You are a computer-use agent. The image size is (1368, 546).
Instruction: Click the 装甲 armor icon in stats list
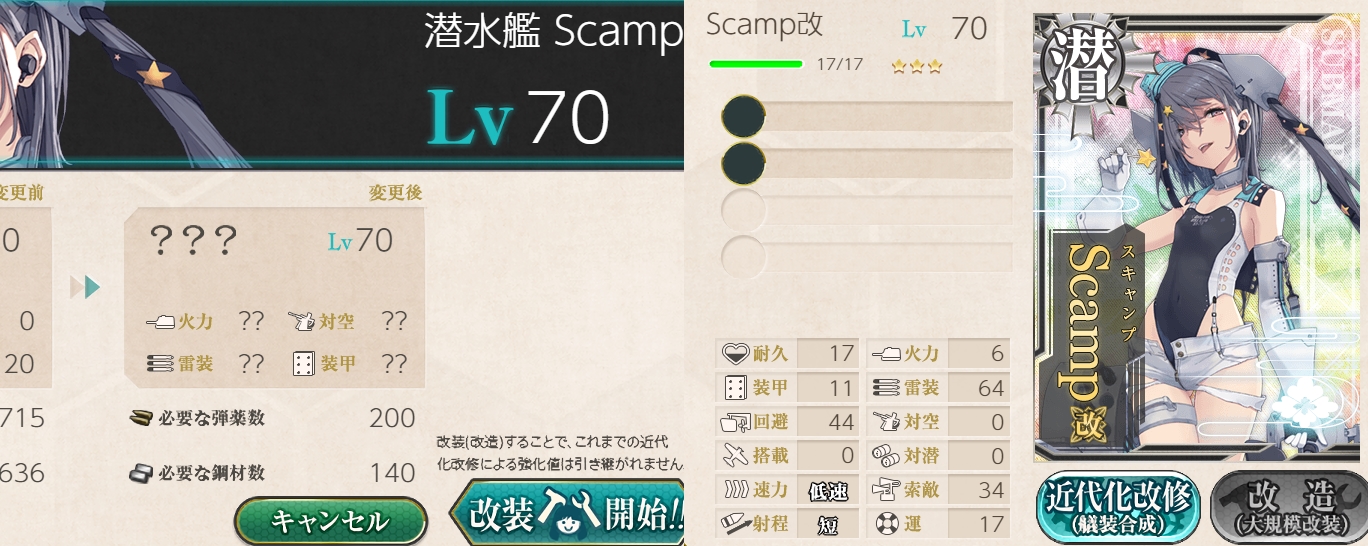click(735, 387)
